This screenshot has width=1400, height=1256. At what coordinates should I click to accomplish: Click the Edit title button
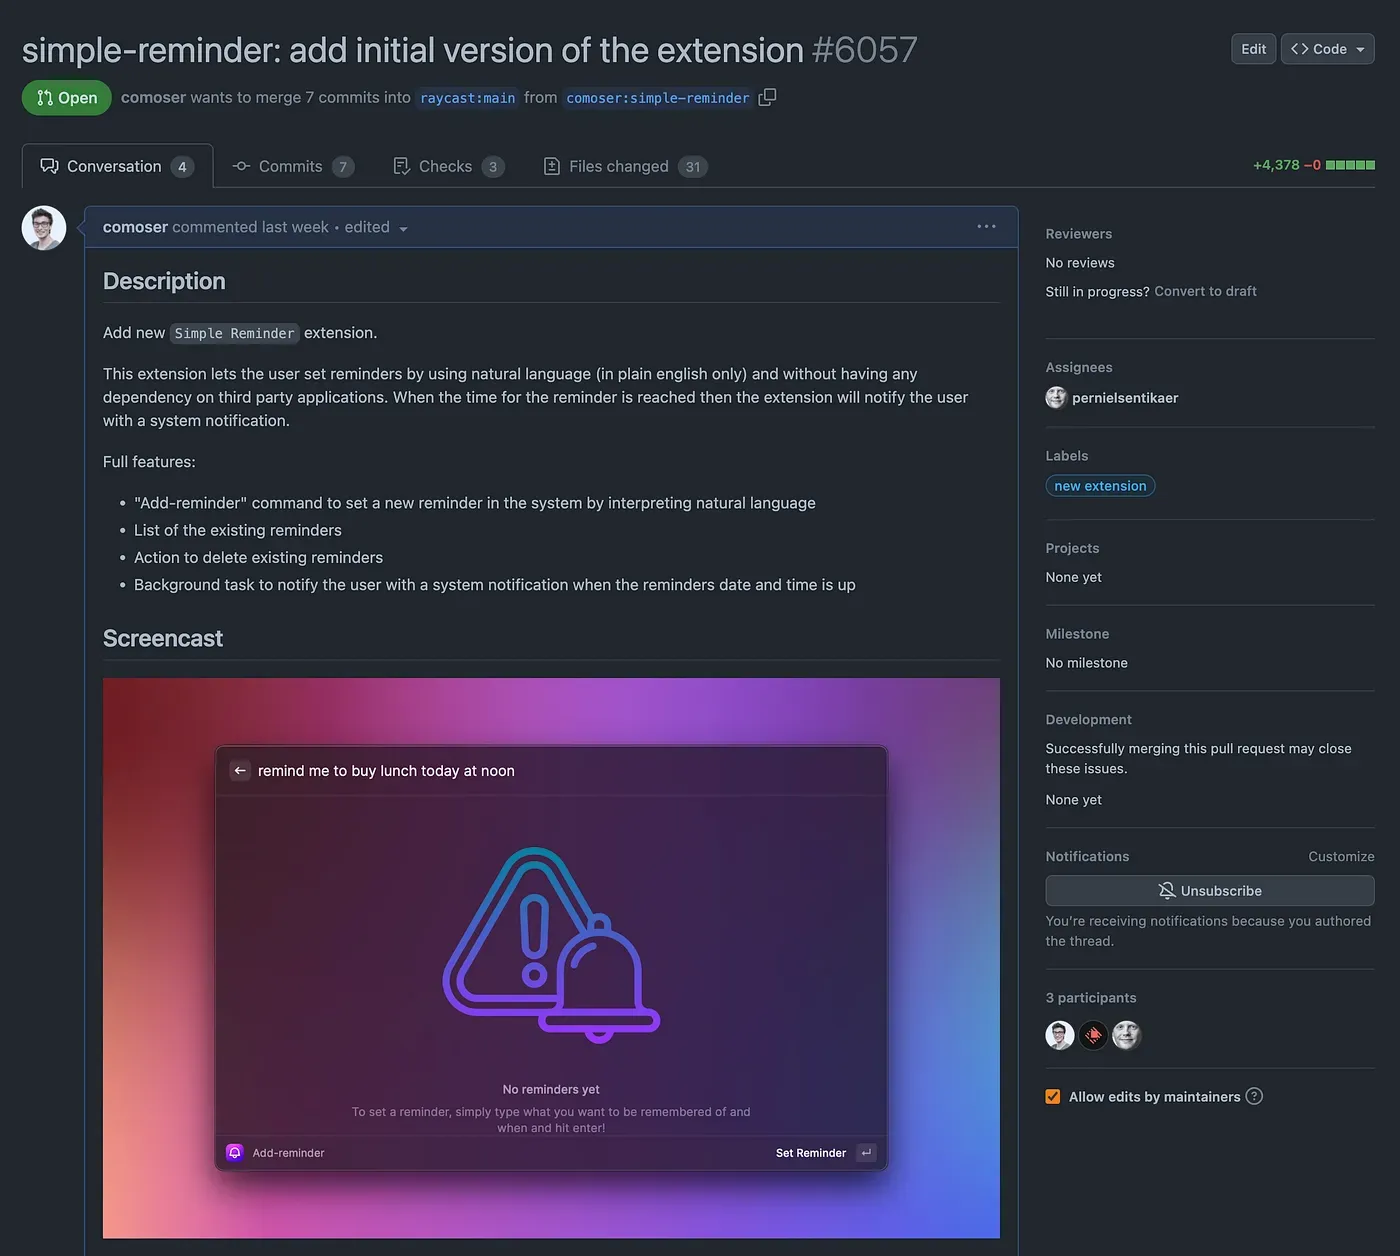tap(1254, 49)
